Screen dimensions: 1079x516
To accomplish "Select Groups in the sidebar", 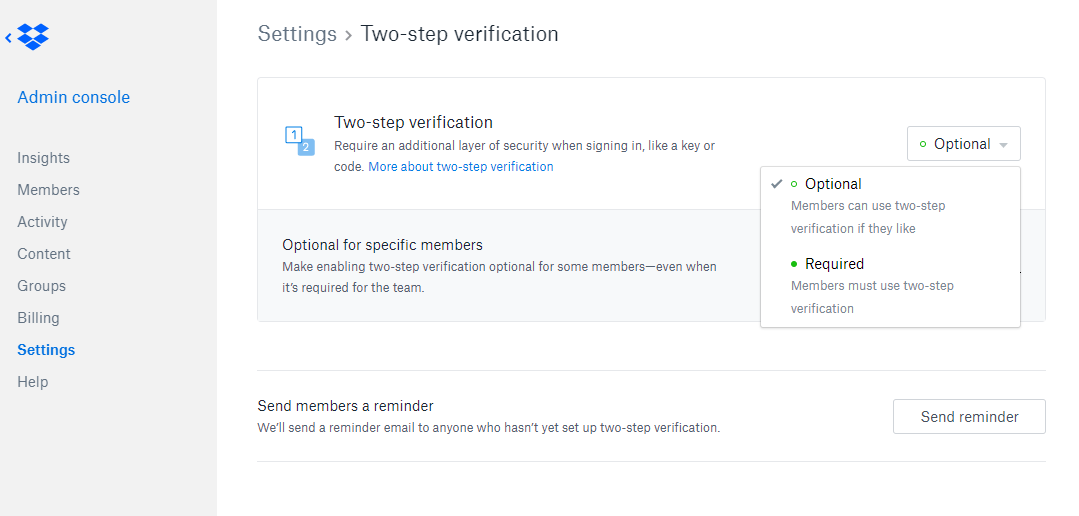I will 41,286.
